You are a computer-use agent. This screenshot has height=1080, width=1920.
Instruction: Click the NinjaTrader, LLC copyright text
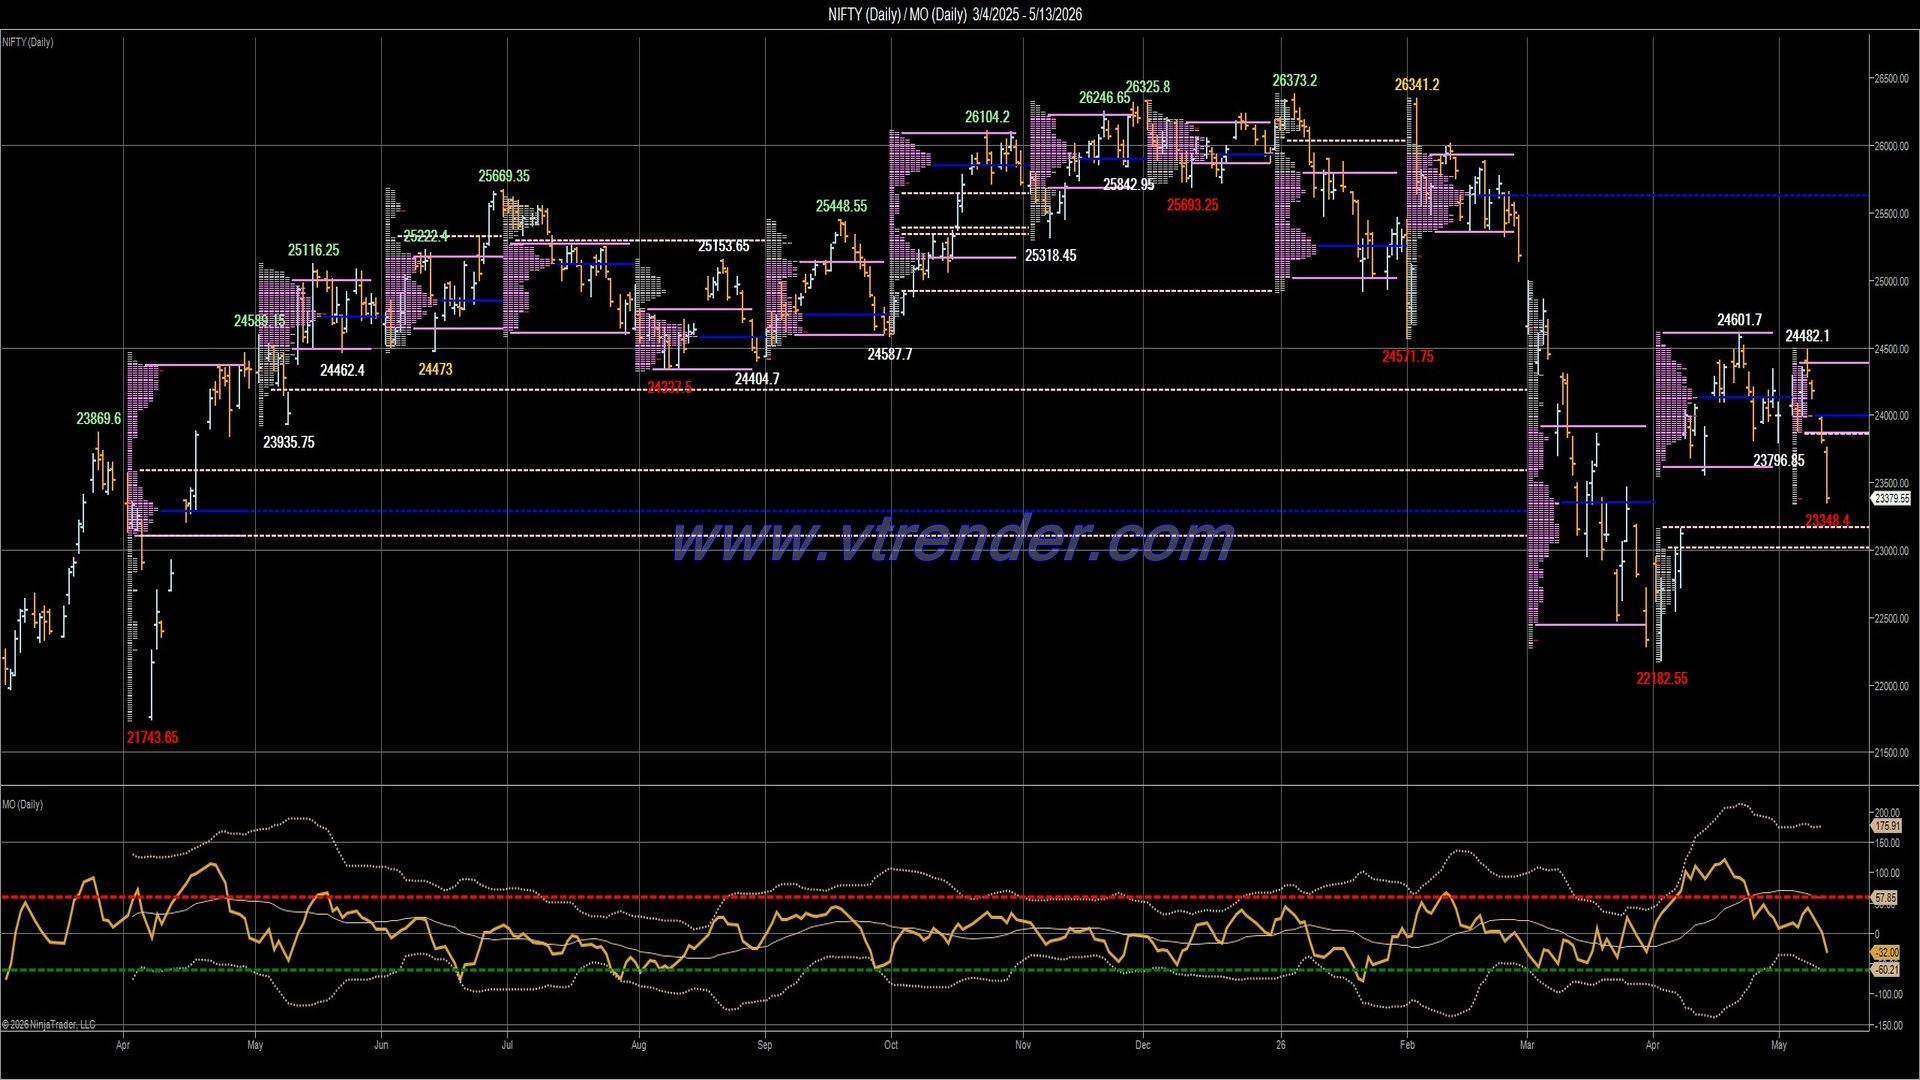[x=49, y=1025]
